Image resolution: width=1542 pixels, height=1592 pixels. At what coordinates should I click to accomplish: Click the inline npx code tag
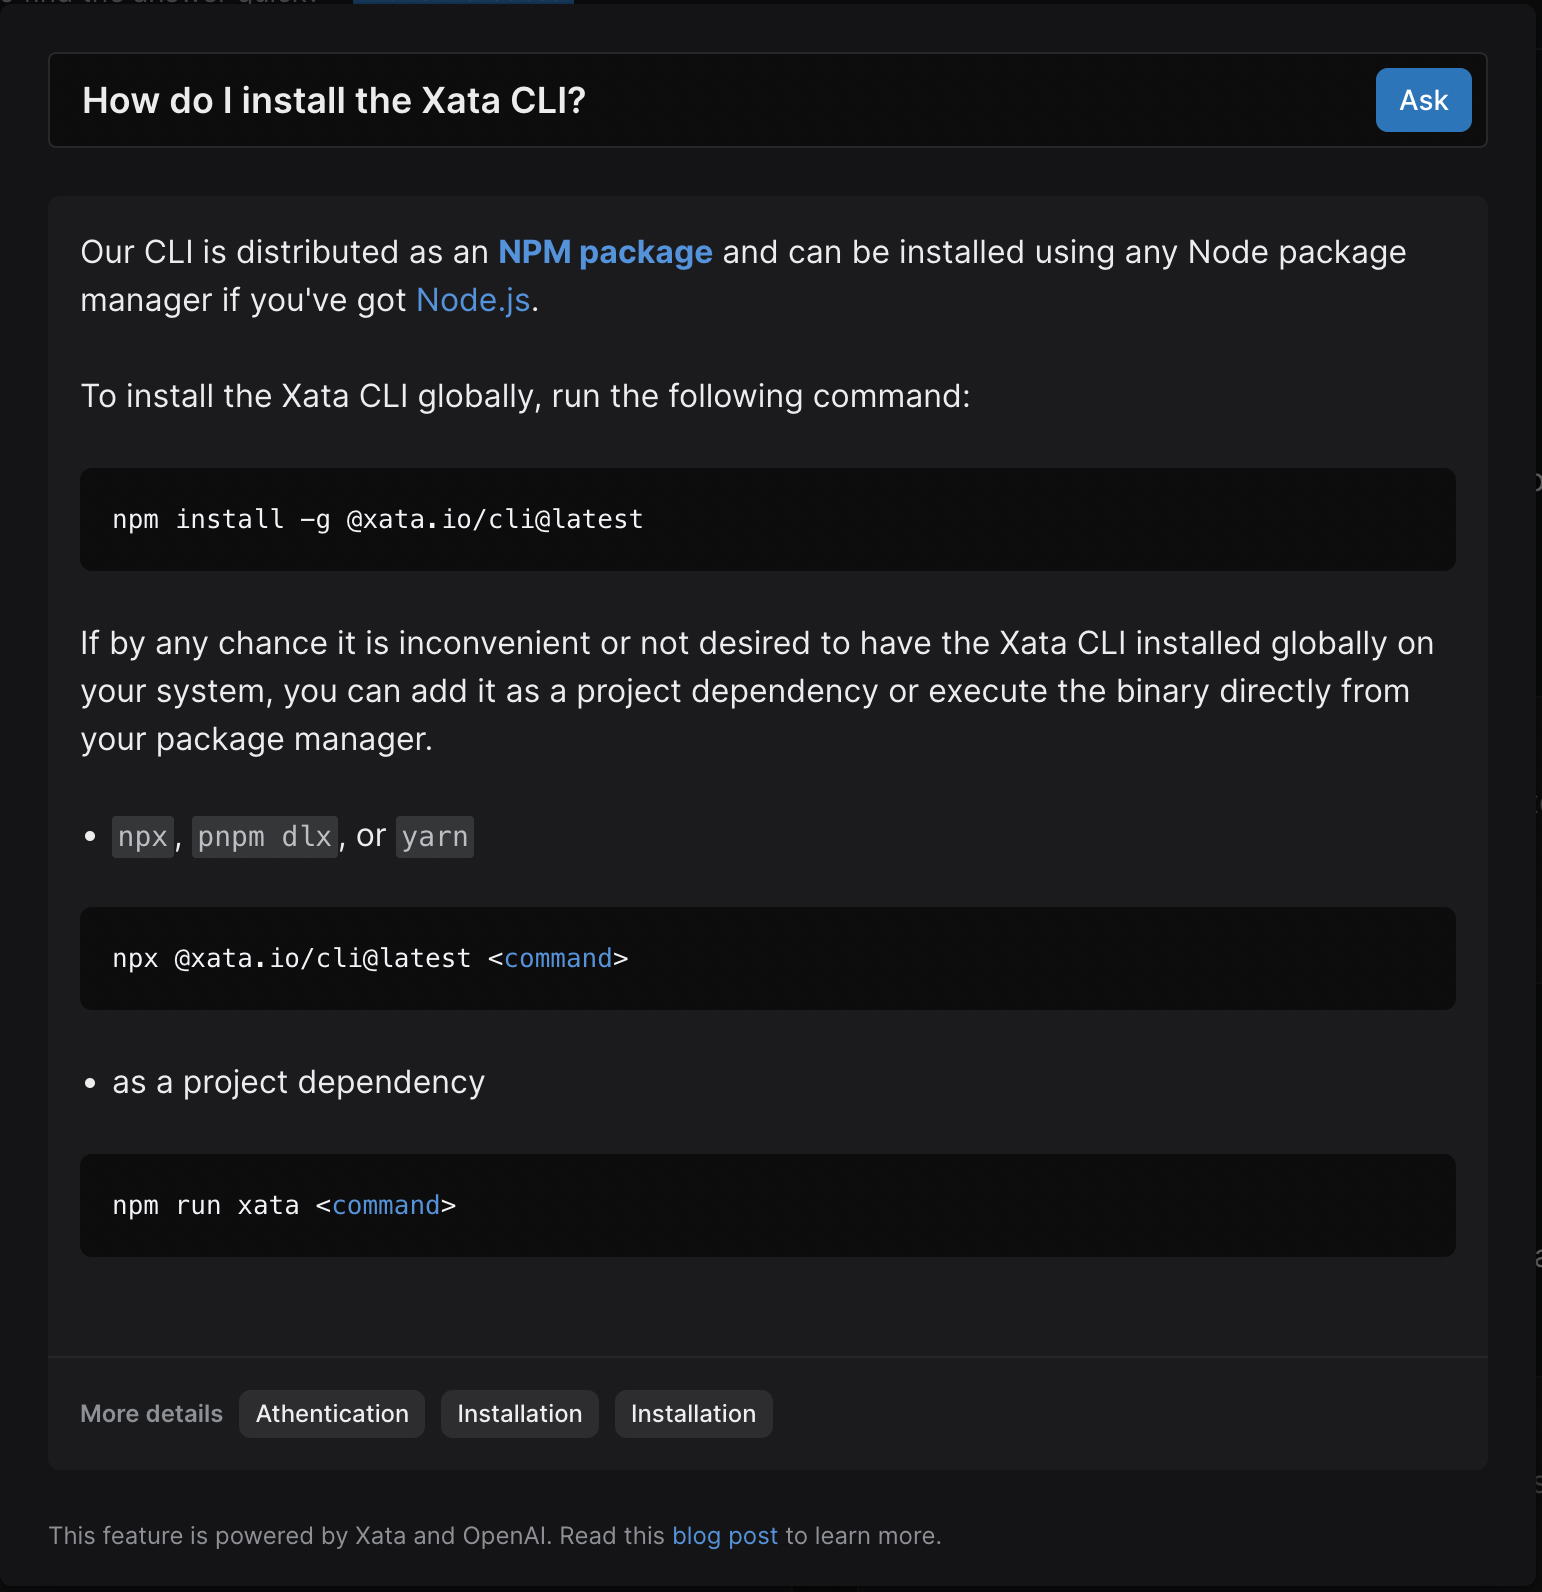[x=143, y=837]
